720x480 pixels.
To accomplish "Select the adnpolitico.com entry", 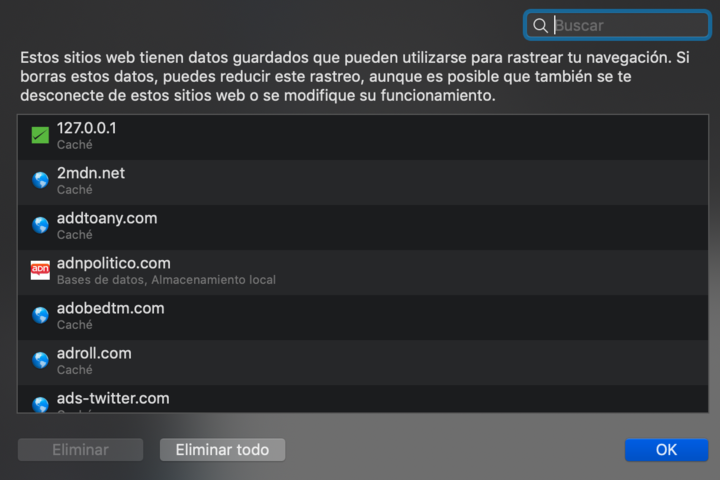I will tap(363, 272).
